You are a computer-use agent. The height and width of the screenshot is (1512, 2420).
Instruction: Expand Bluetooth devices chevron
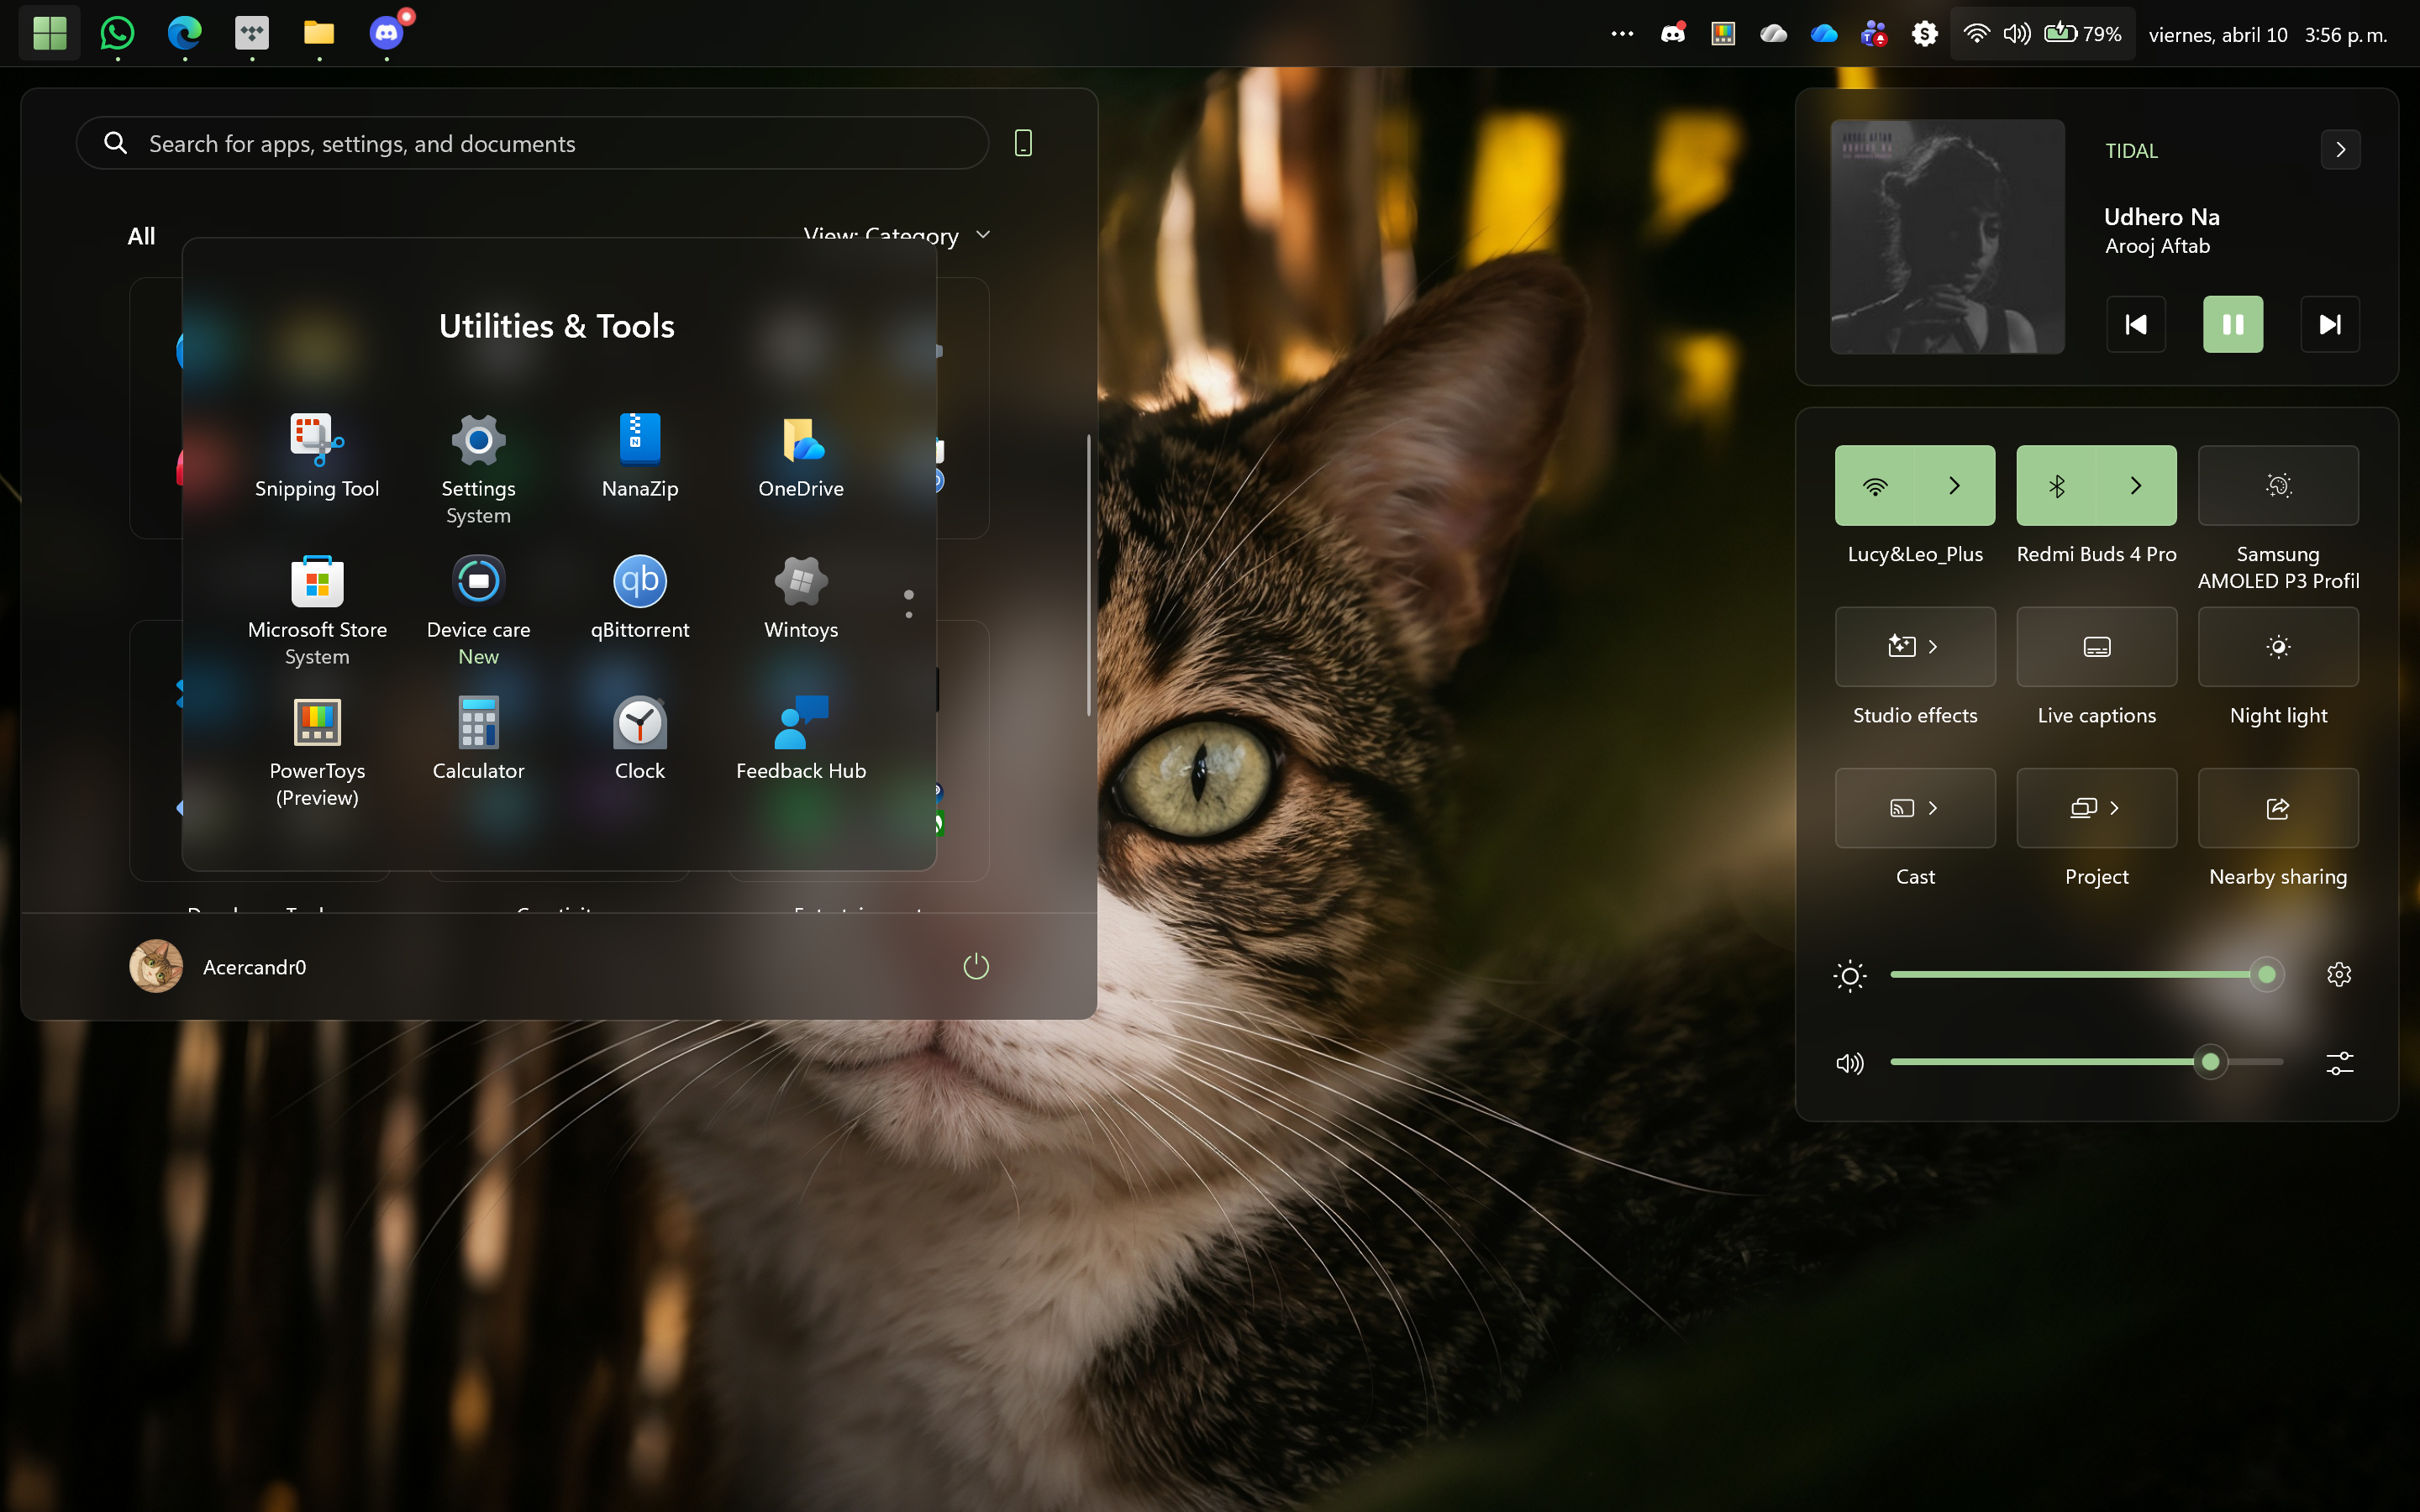(2137, 486)
